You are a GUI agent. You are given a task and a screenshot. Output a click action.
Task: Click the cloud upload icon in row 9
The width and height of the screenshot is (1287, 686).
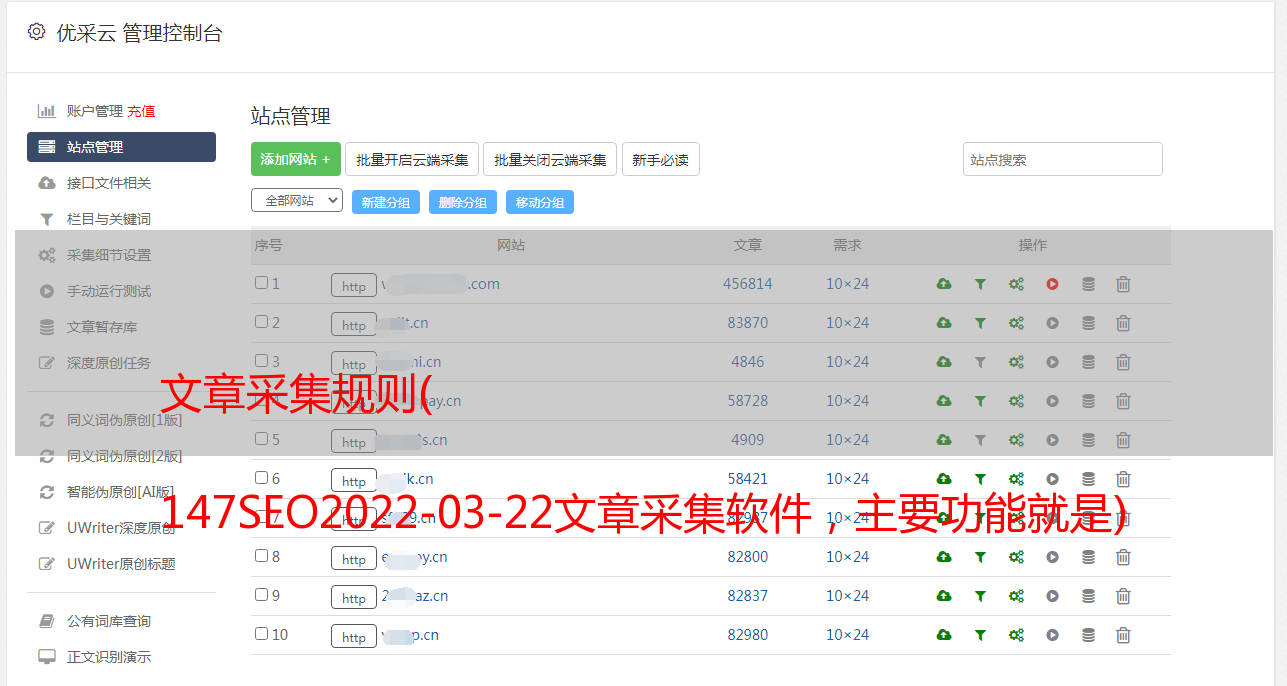(x=944, y=596)
